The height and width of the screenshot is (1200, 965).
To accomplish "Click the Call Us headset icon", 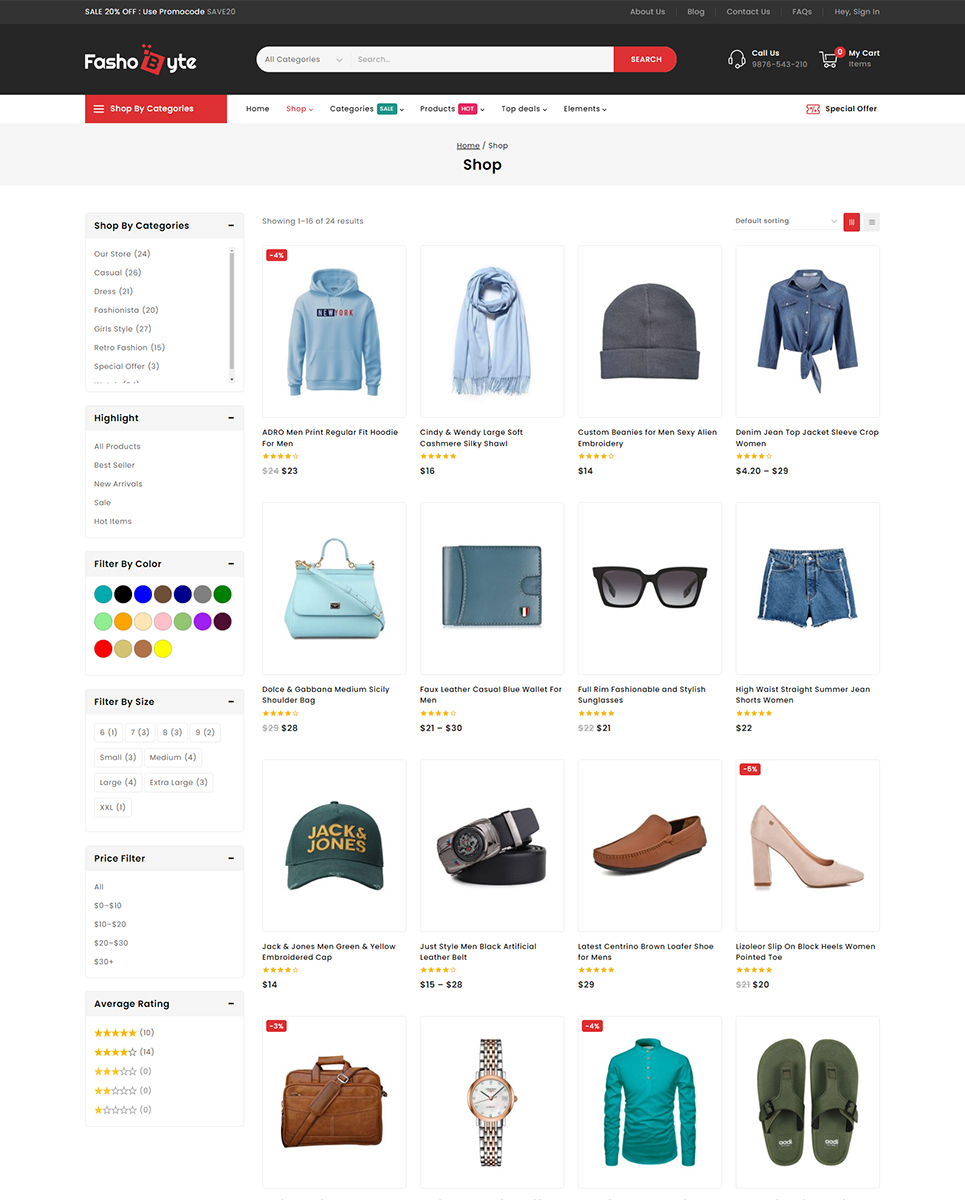I will point(736,59).
